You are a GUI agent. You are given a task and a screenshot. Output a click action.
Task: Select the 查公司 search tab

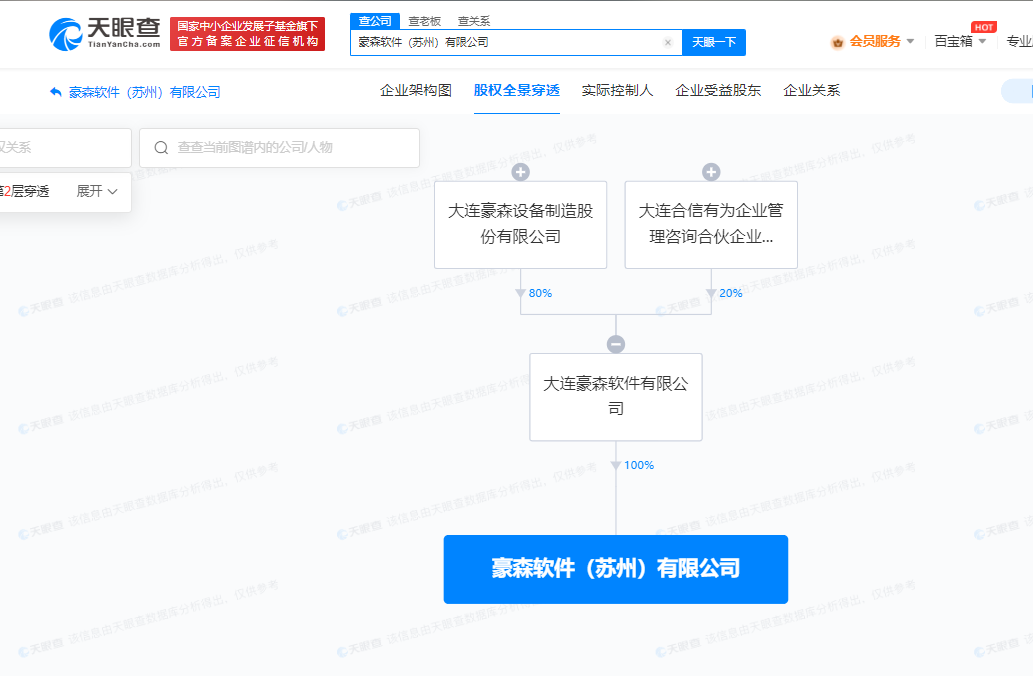(x=374, y=21)
